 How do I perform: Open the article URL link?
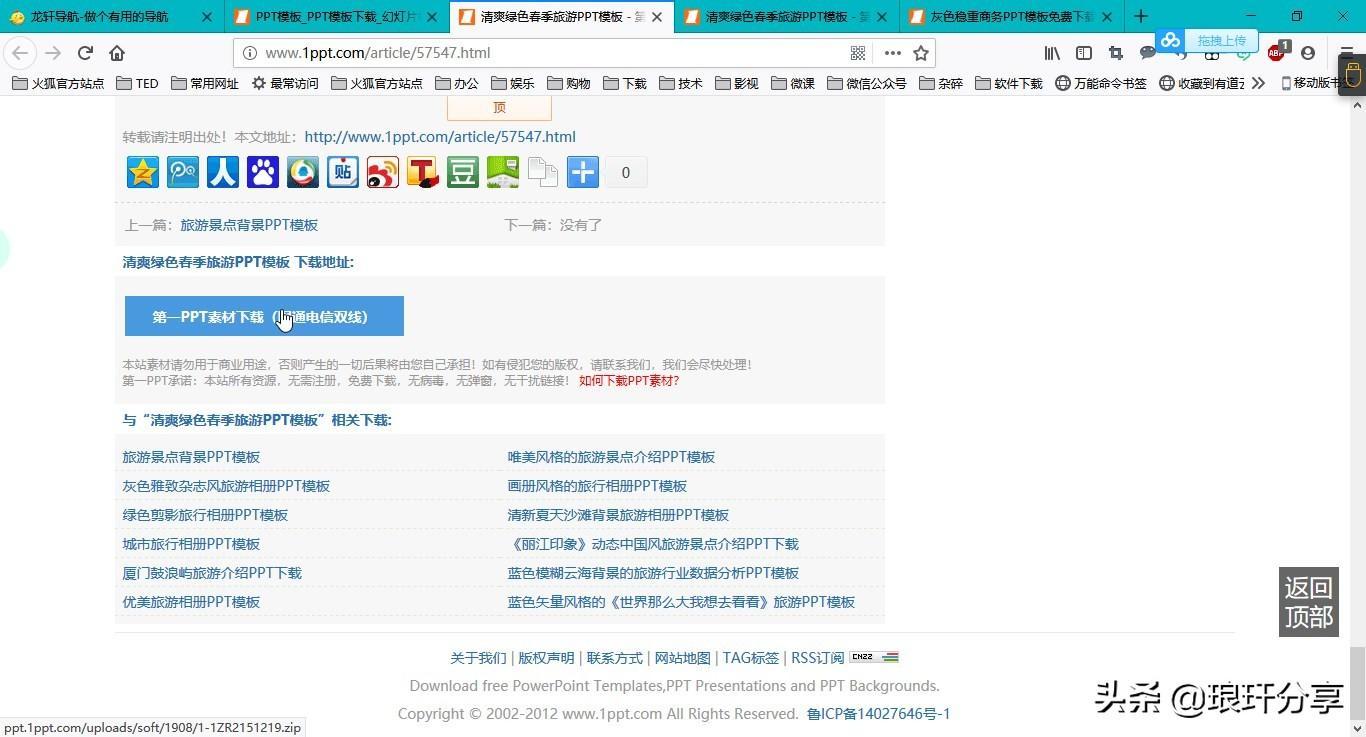pos(440,137)
